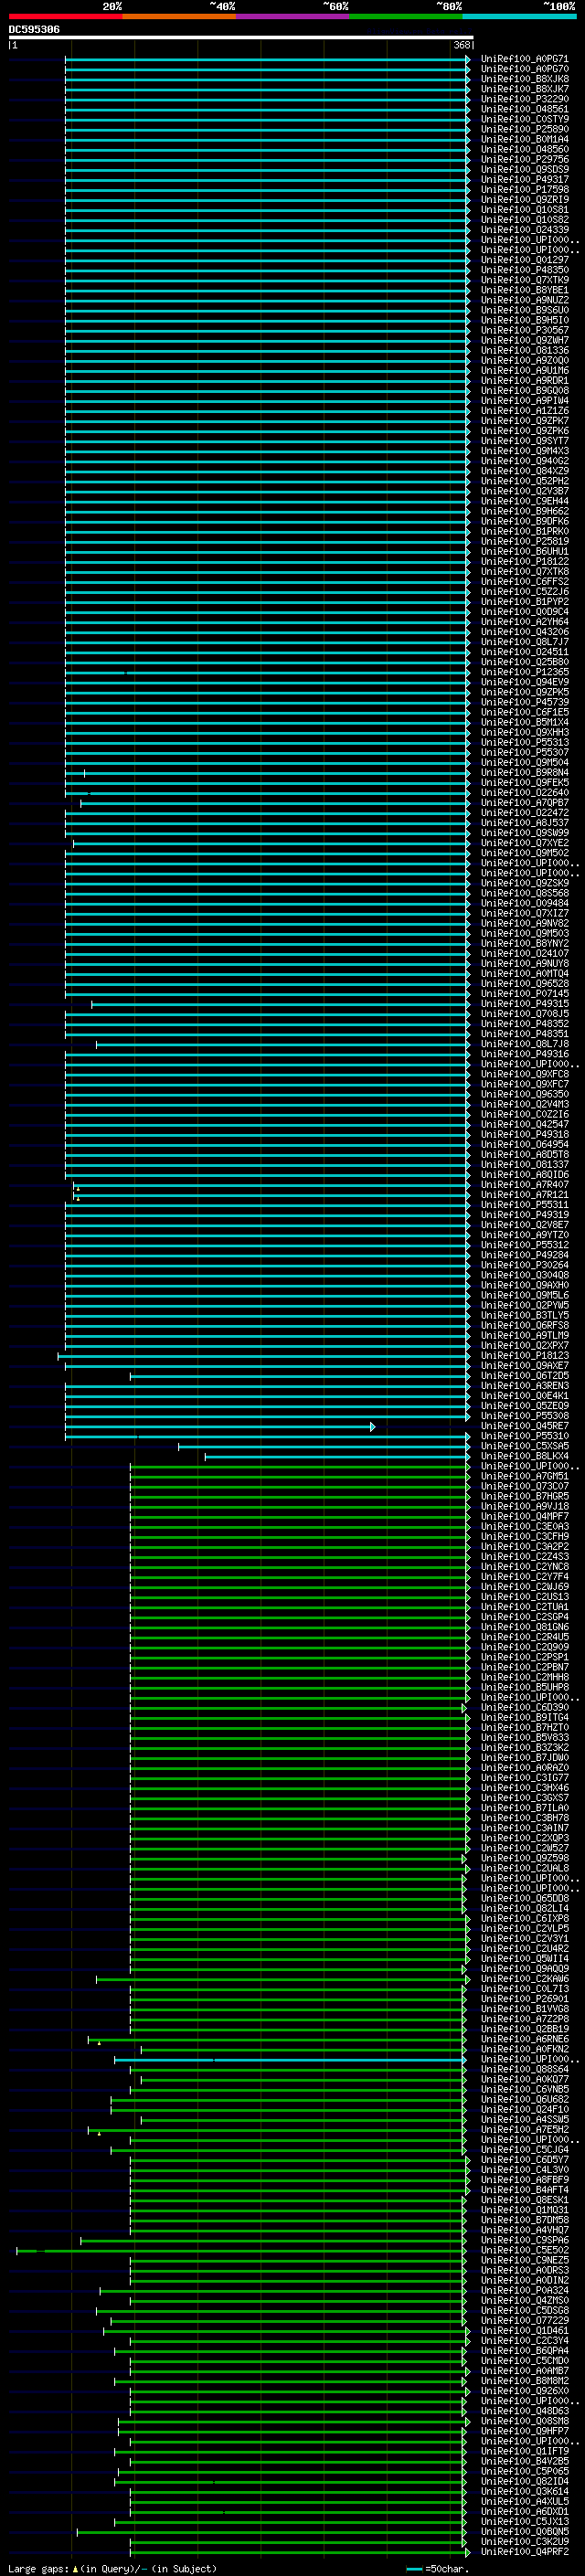Click the orange ~40% legend color band
Screen dimensions: 585x2576
[x=179, y=16]
